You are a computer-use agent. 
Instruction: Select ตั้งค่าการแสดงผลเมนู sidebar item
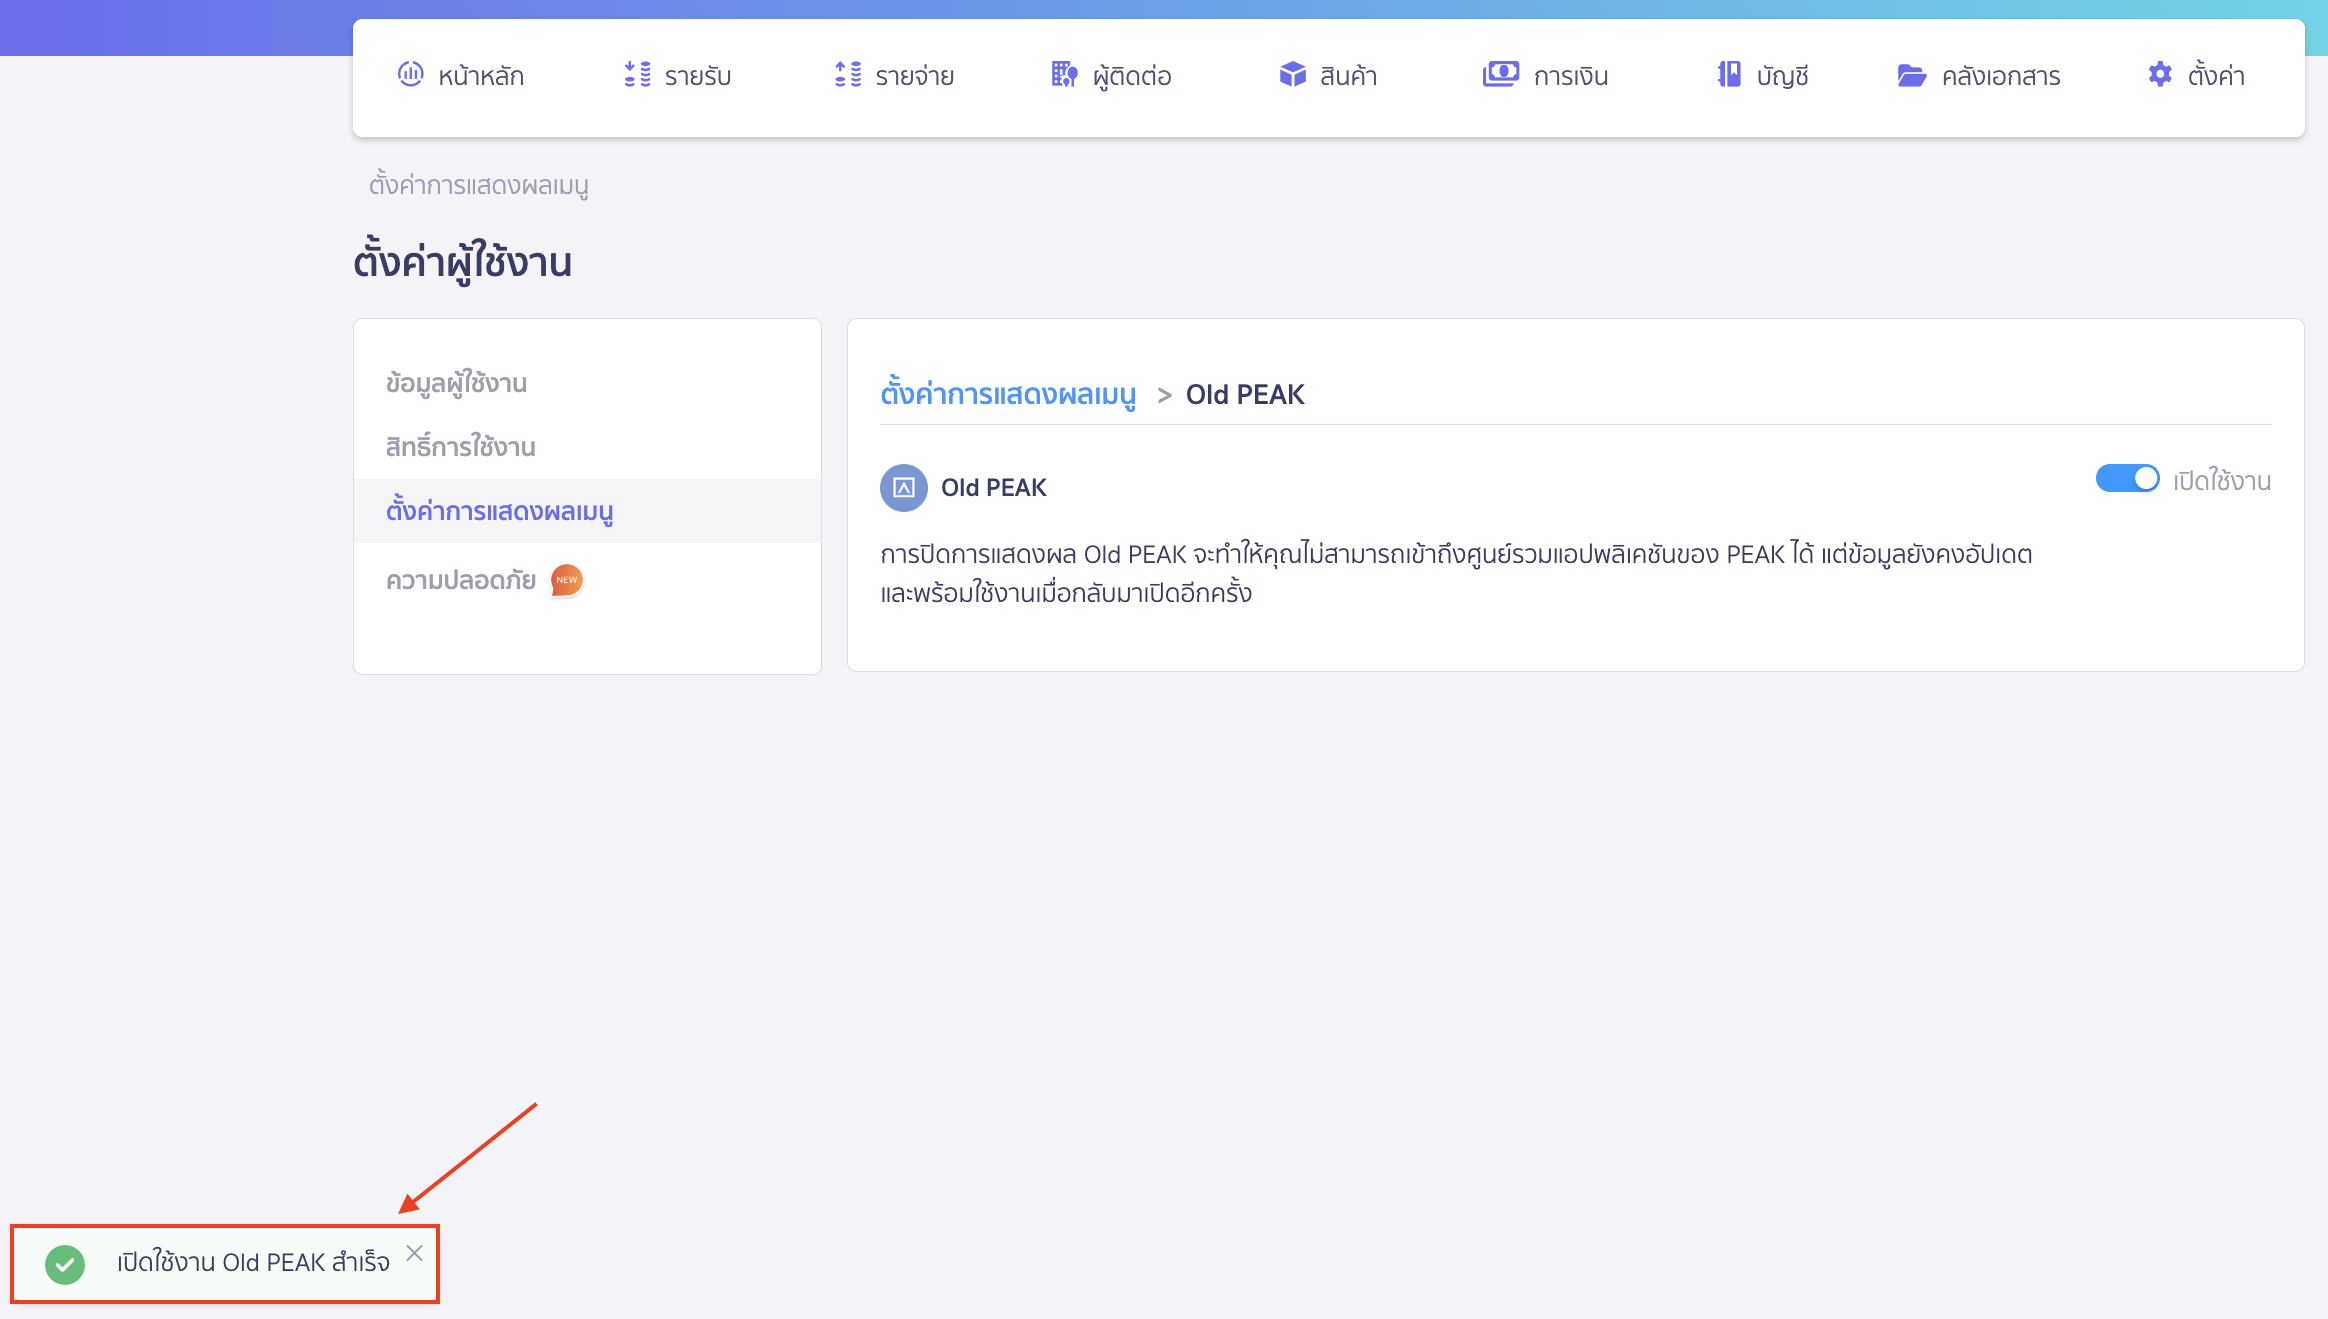[x=499, y=511]
